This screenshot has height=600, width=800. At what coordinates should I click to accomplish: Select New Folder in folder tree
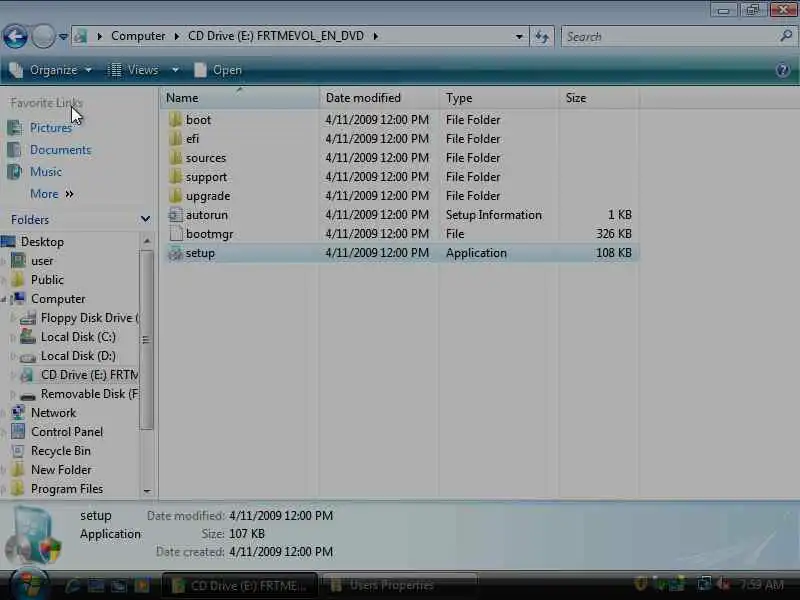pyautogui.click(x=61, y=469)
